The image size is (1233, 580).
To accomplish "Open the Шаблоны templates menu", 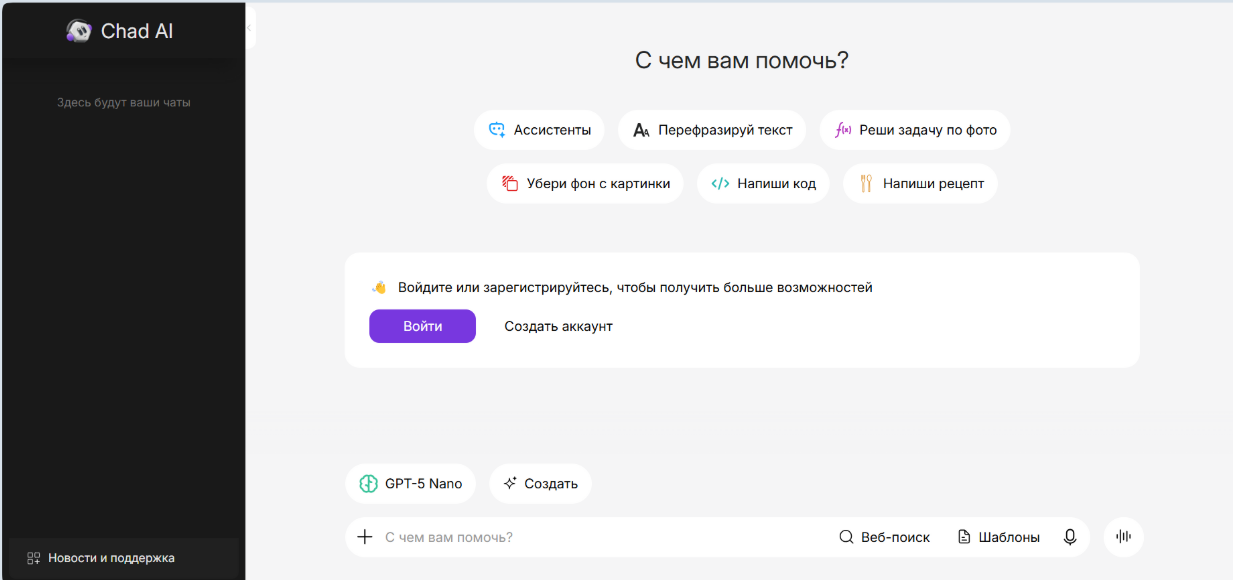I will 998,537.
